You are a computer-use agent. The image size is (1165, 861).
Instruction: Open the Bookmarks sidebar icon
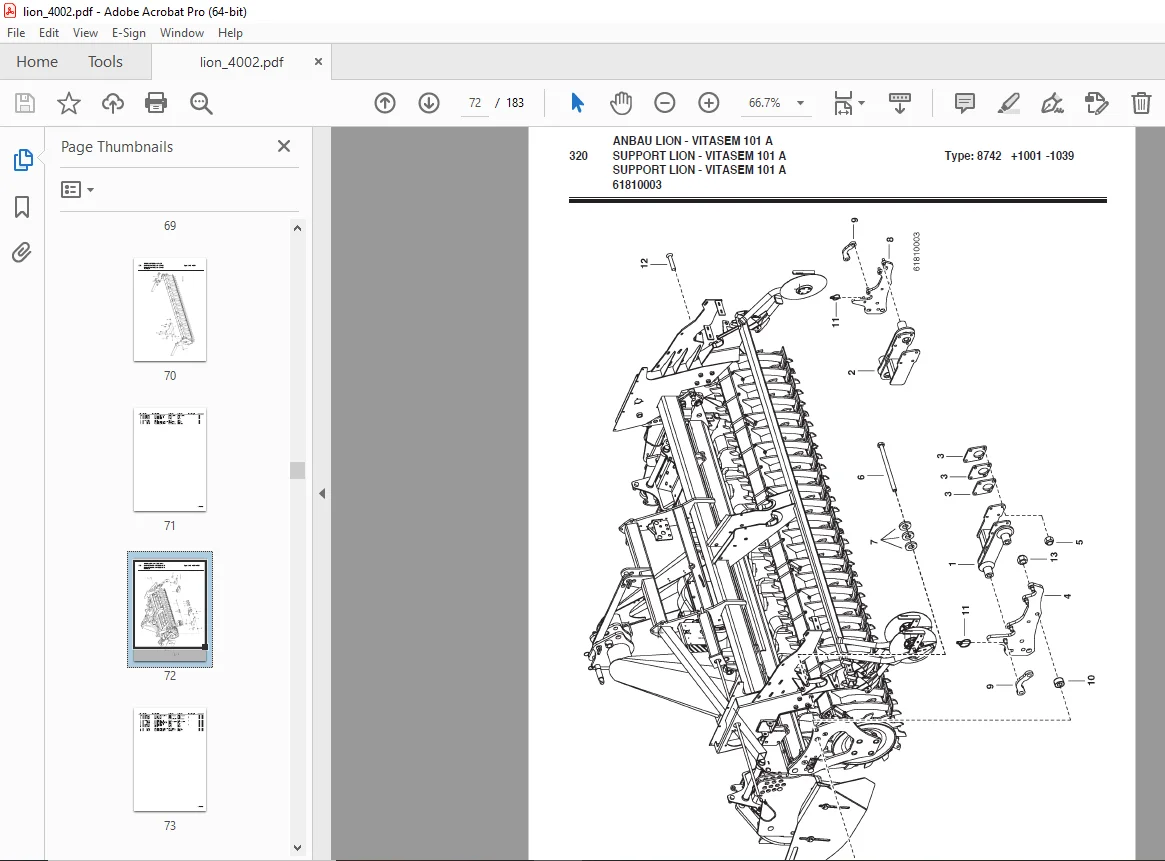(22, 207)
